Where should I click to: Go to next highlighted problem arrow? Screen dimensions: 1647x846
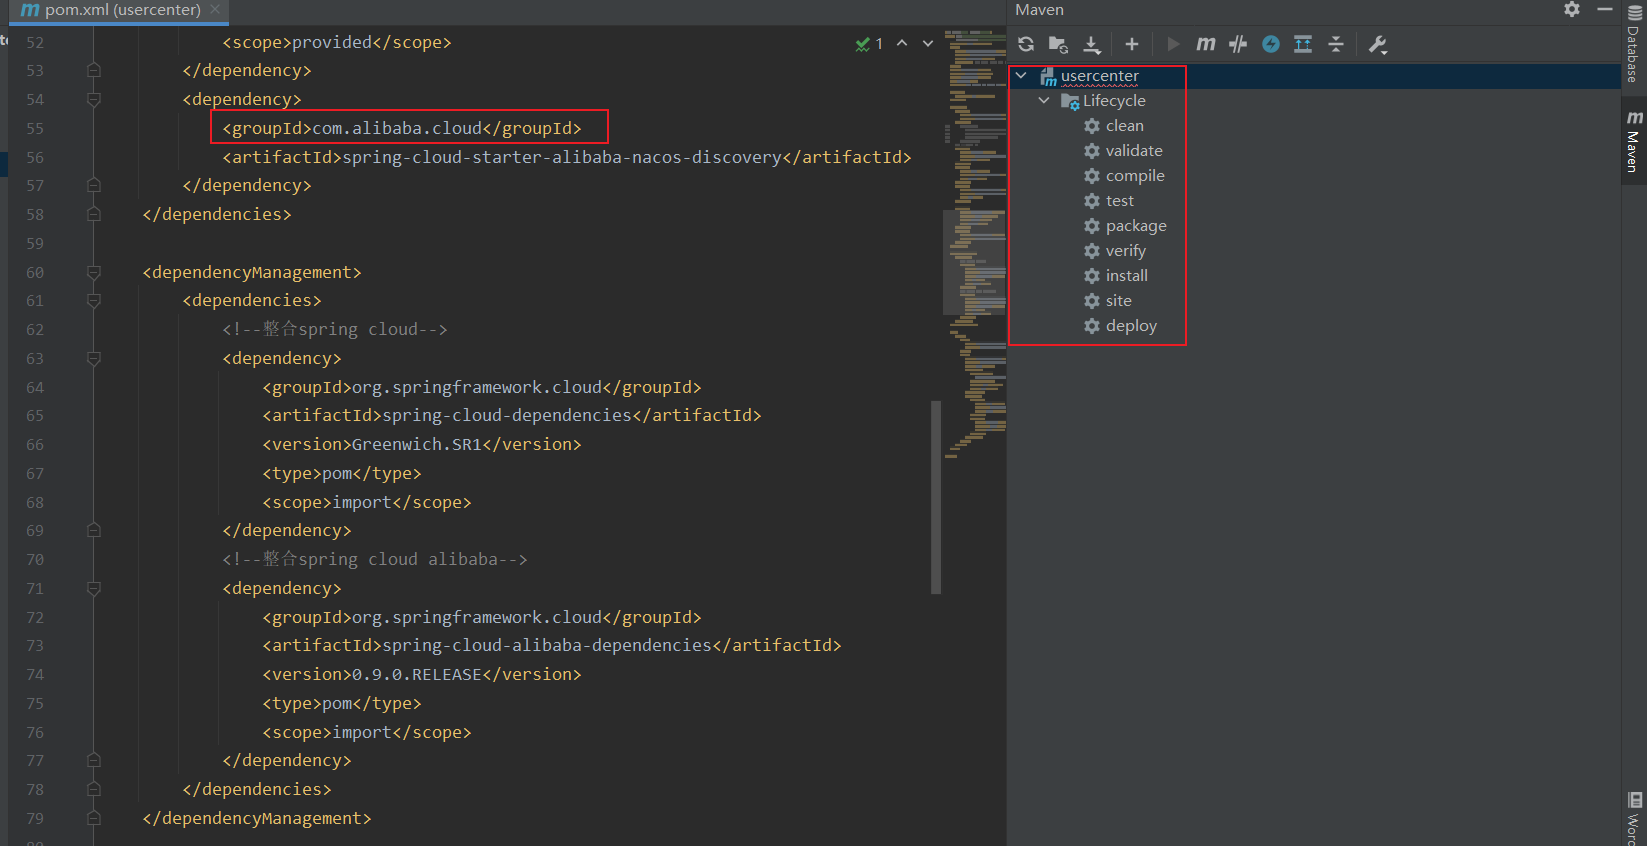pyautogui.click(x=928, y=43)
